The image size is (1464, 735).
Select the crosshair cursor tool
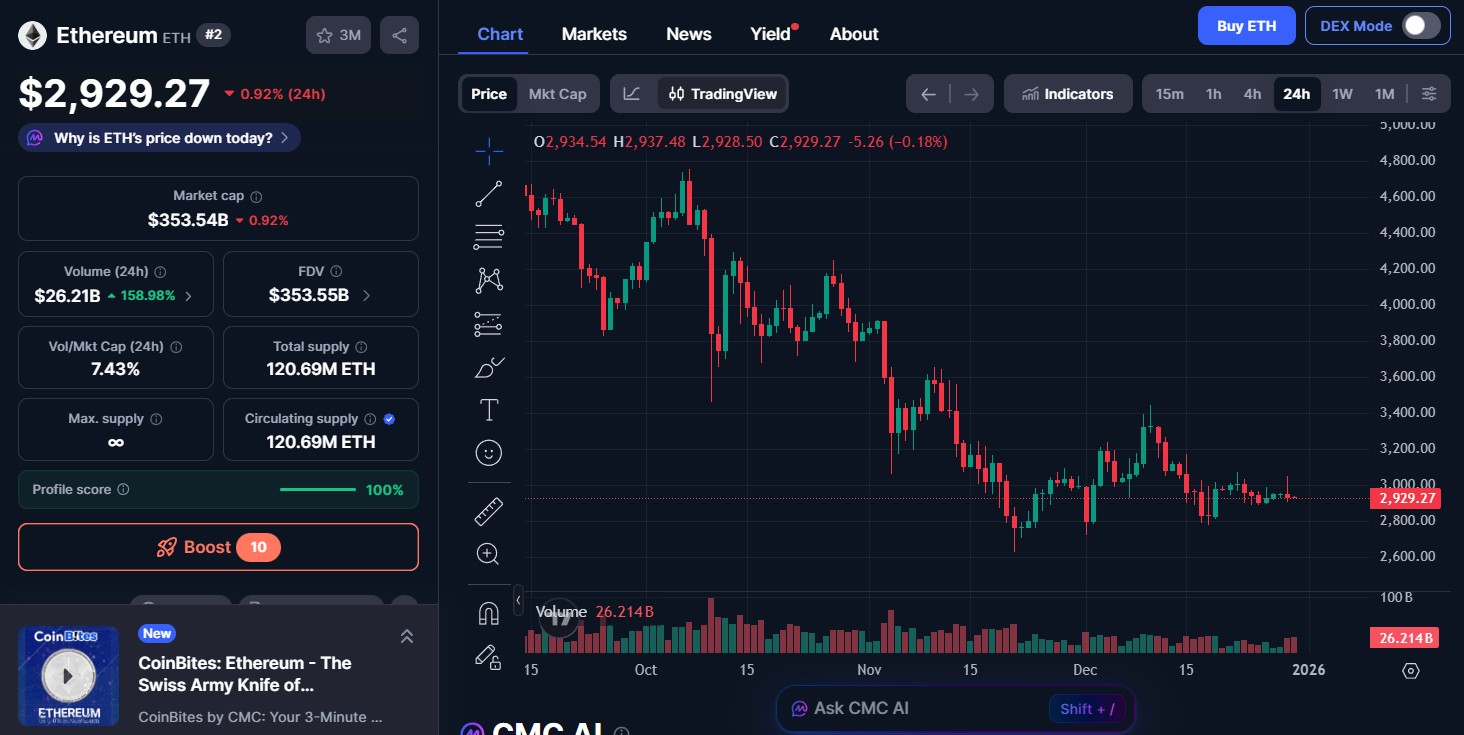(x=489, y=151)
